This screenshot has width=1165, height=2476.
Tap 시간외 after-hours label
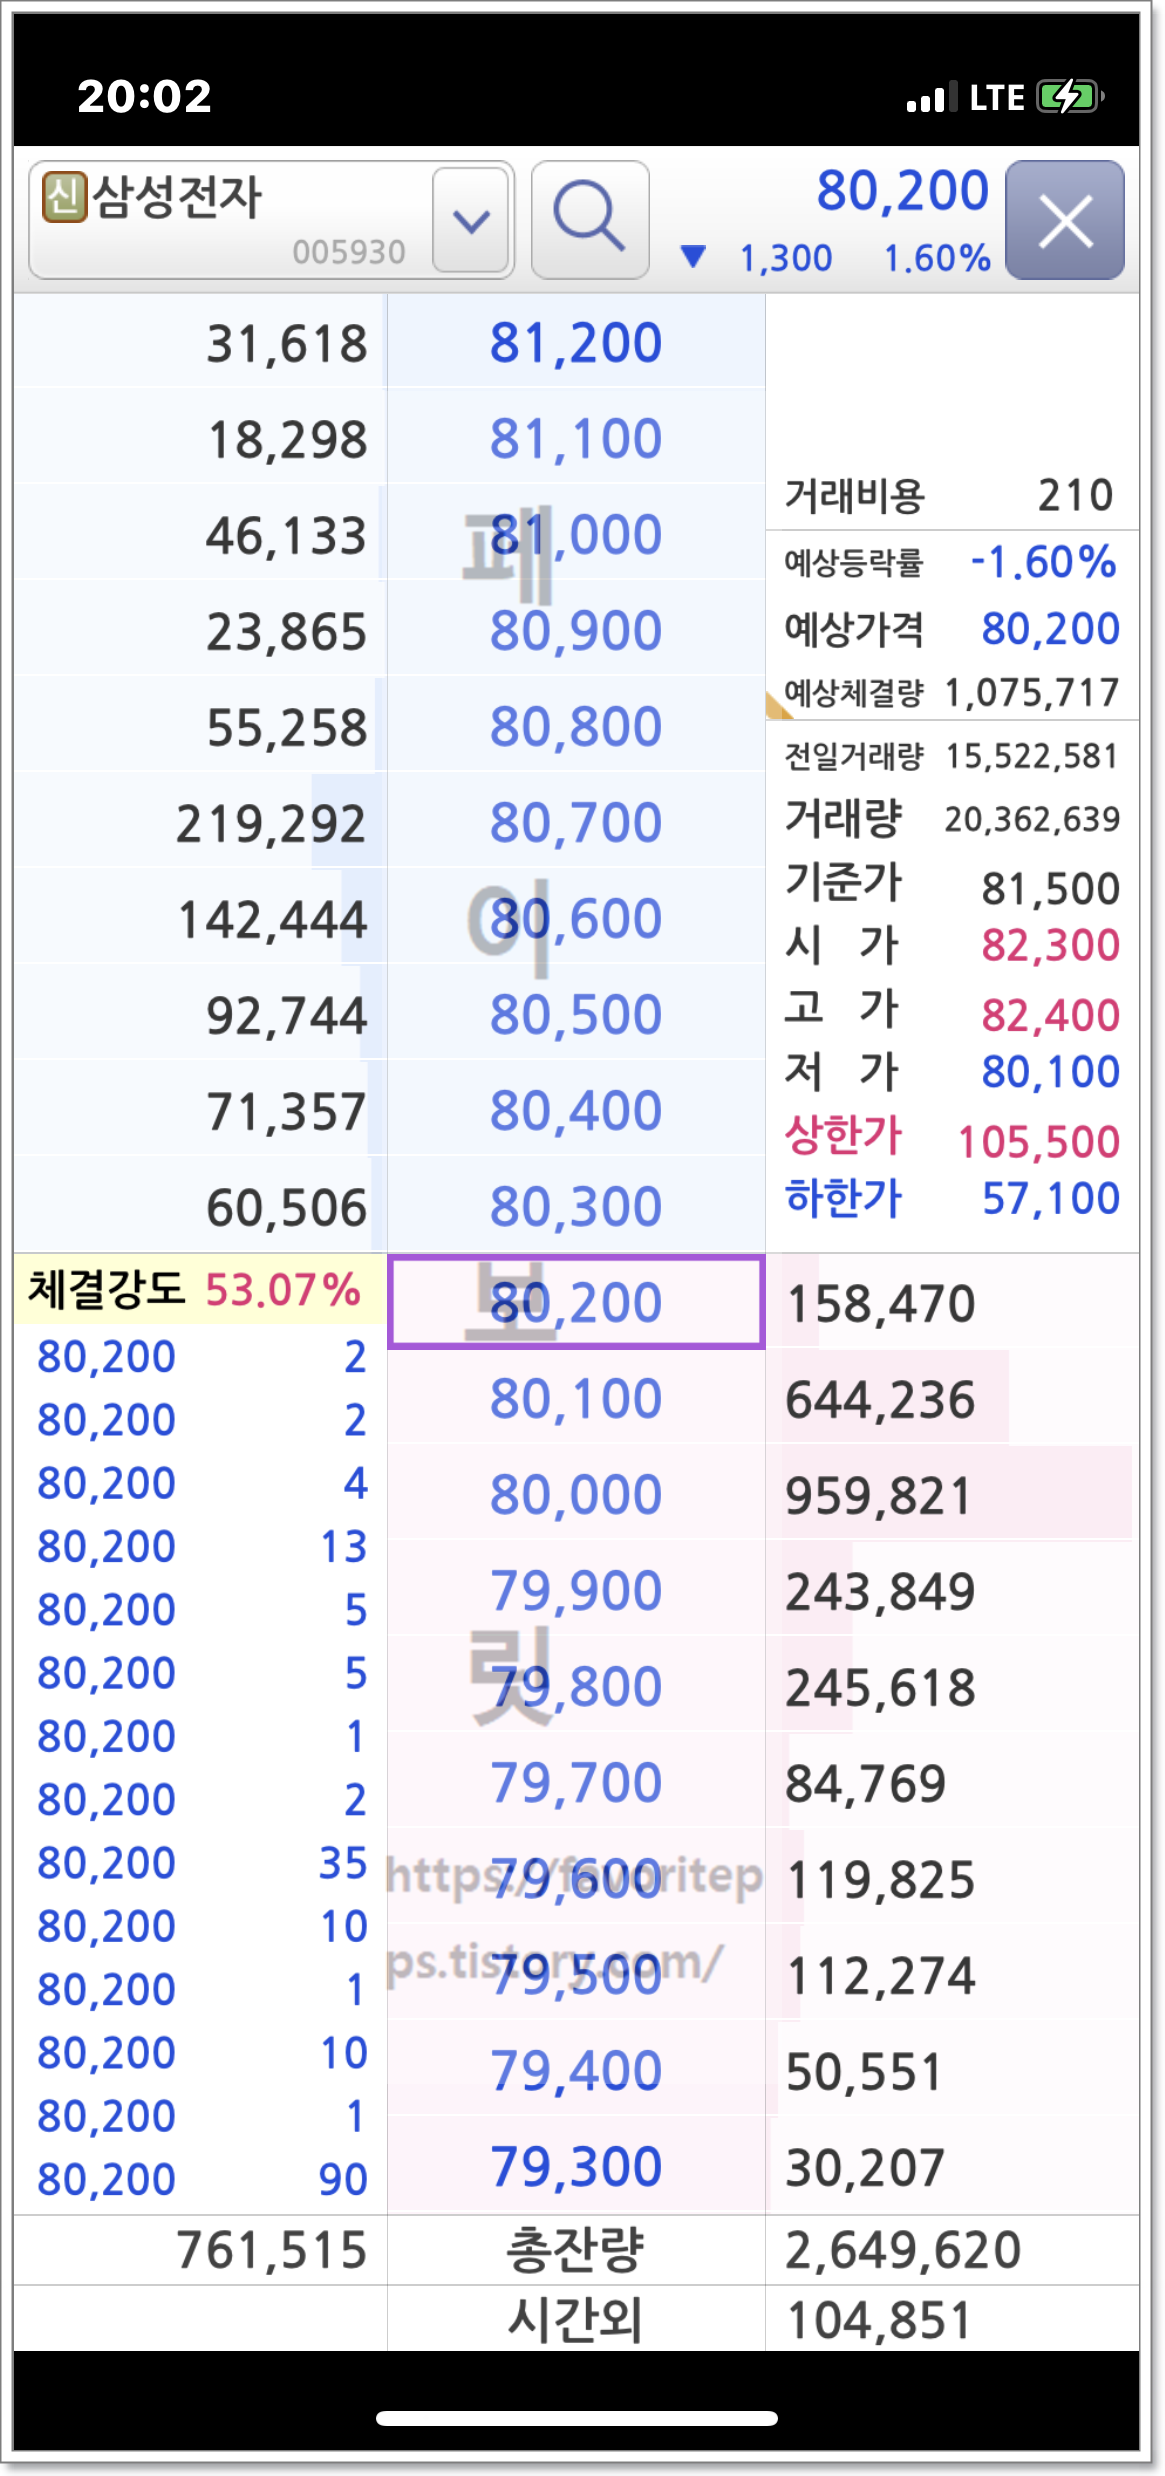(576, 2320)
